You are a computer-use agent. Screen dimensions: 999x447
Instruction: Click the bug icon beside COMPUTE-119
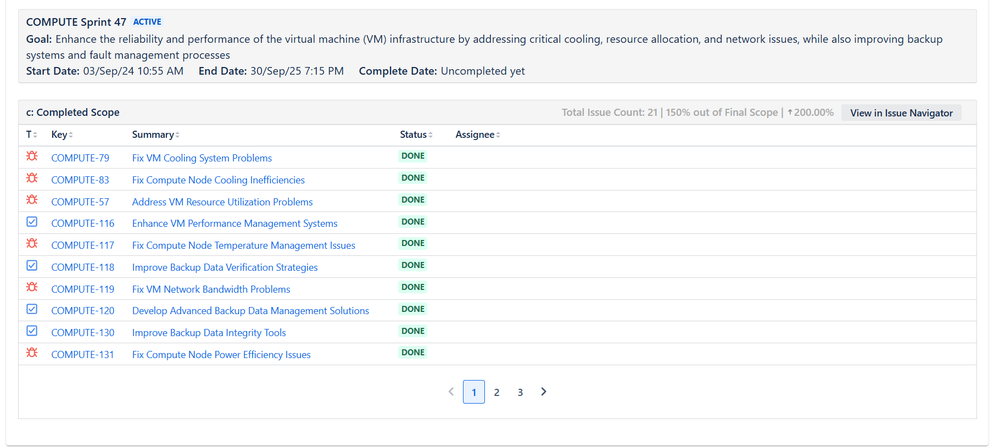point(32,287)
